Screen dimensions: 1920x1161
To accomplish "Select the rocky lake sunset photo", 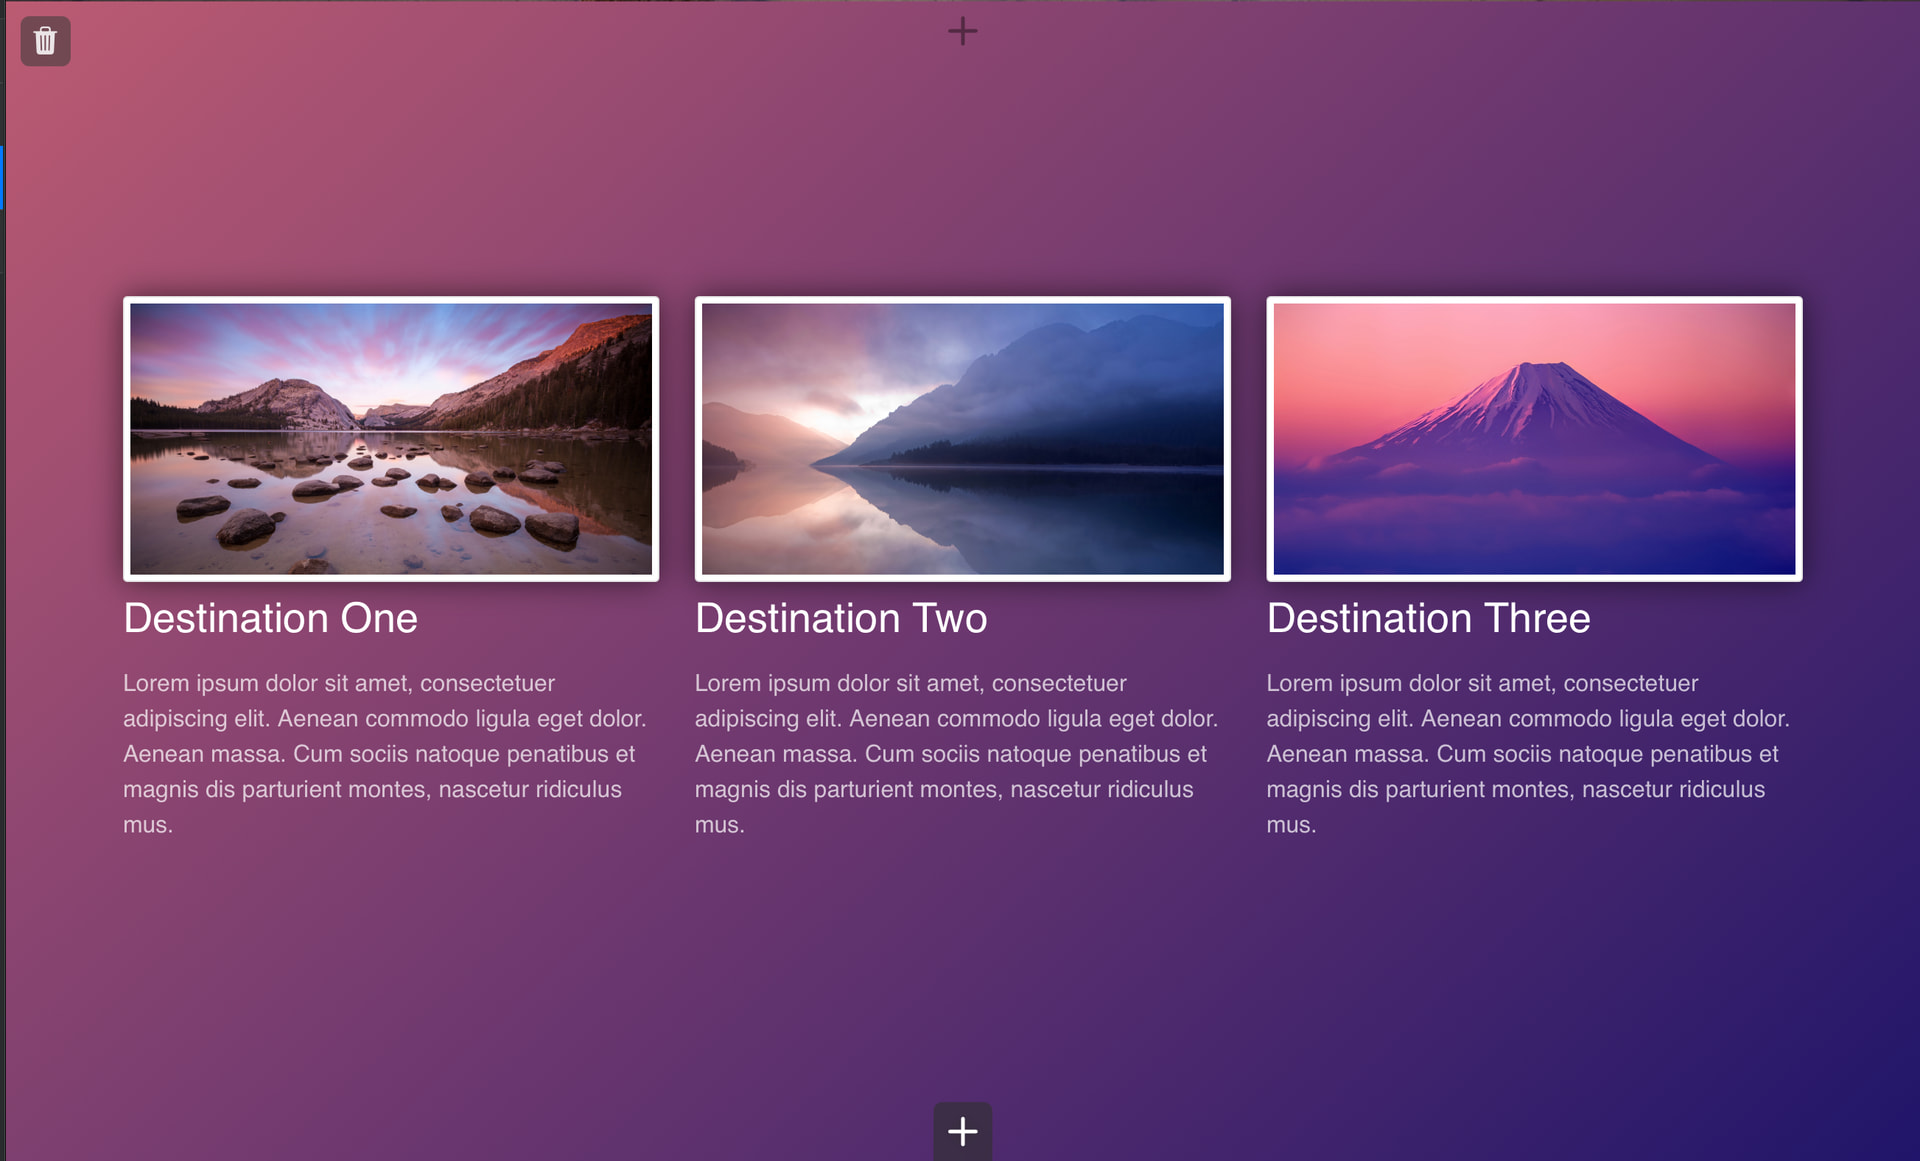I will coord(391,439).
